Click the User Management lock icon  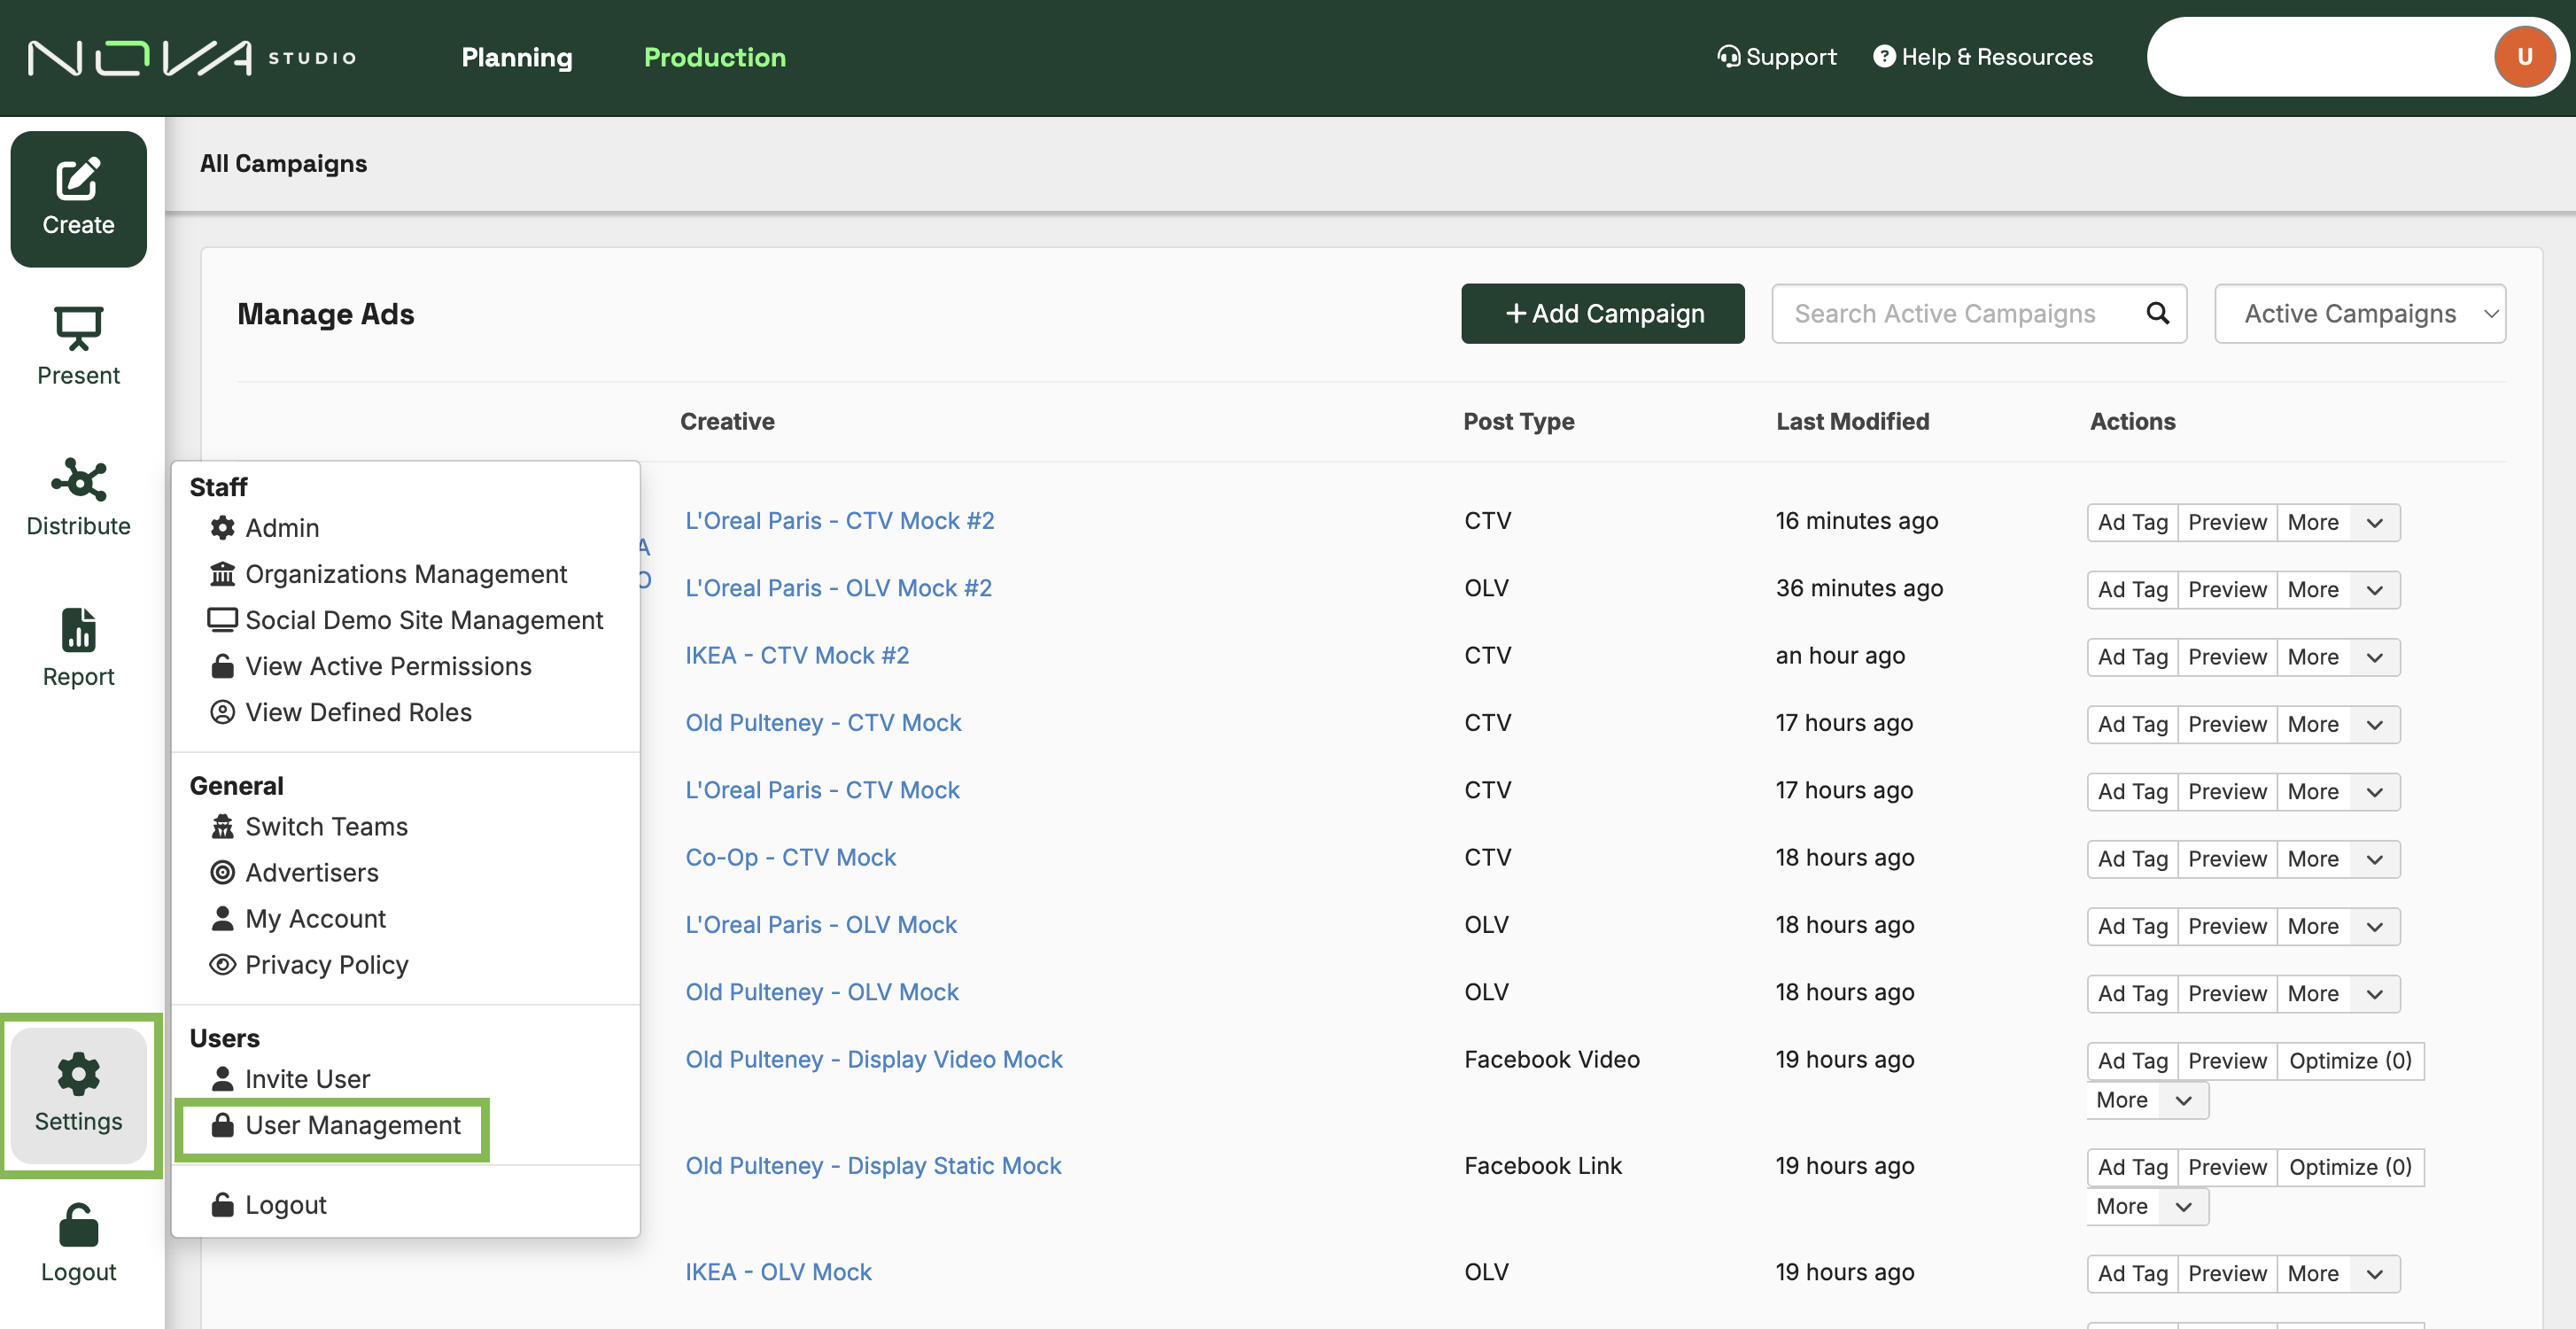222,1125
